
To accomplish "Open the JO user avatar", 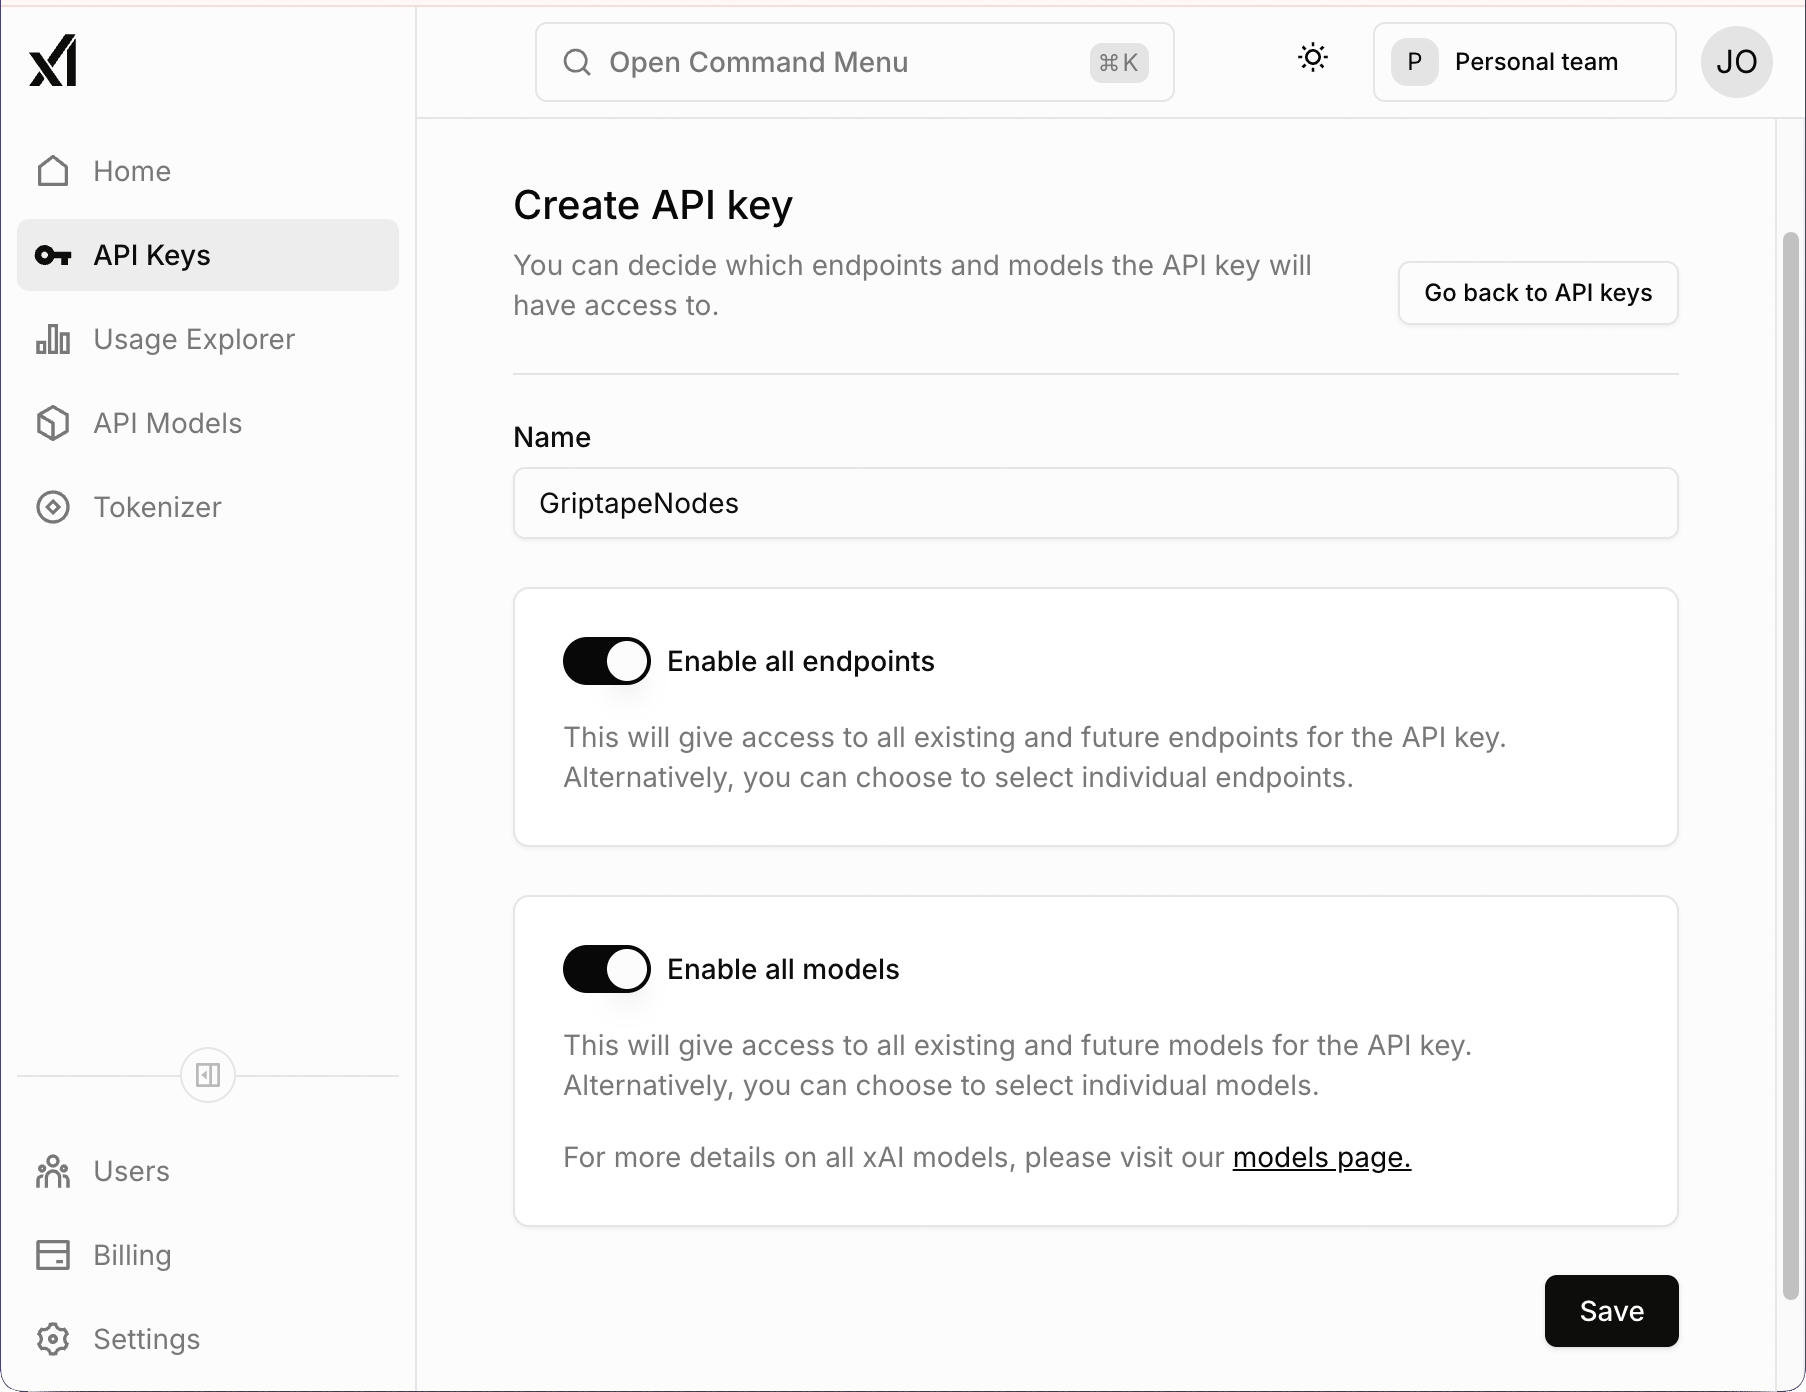I will tap(1737, 62).
